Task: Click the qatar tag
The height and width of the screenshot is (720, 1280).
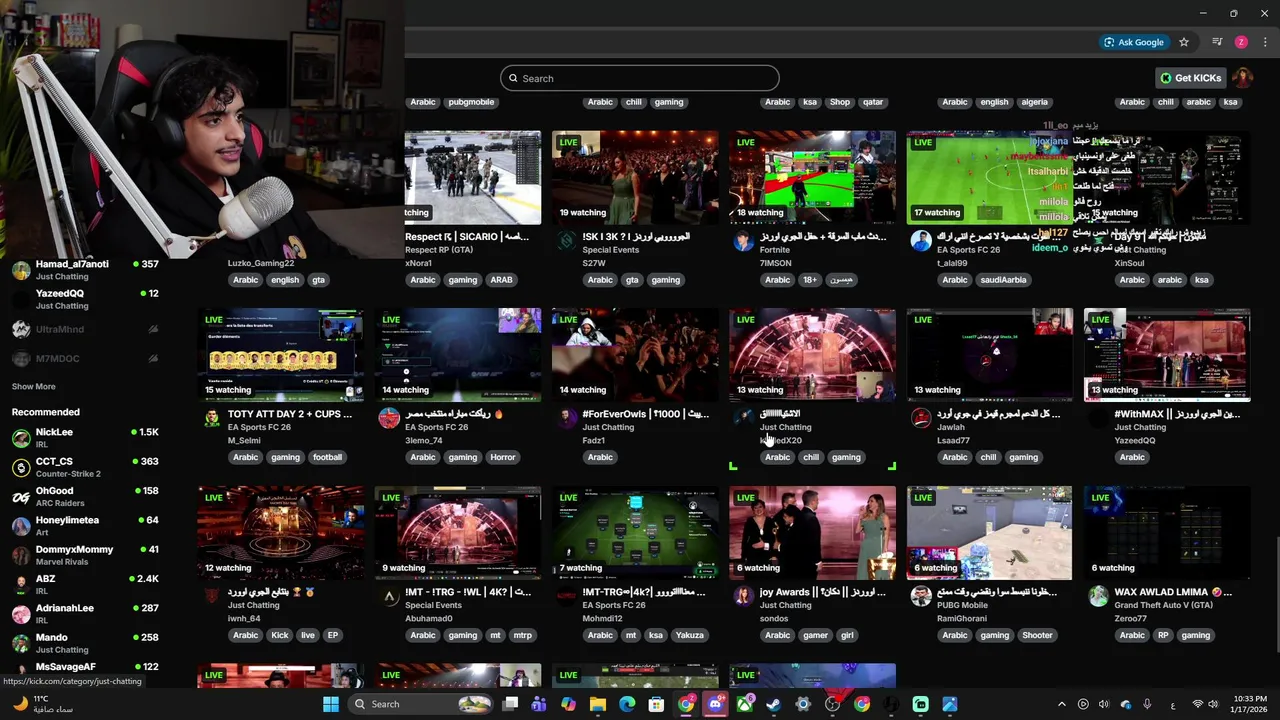Action: (873, 102)
